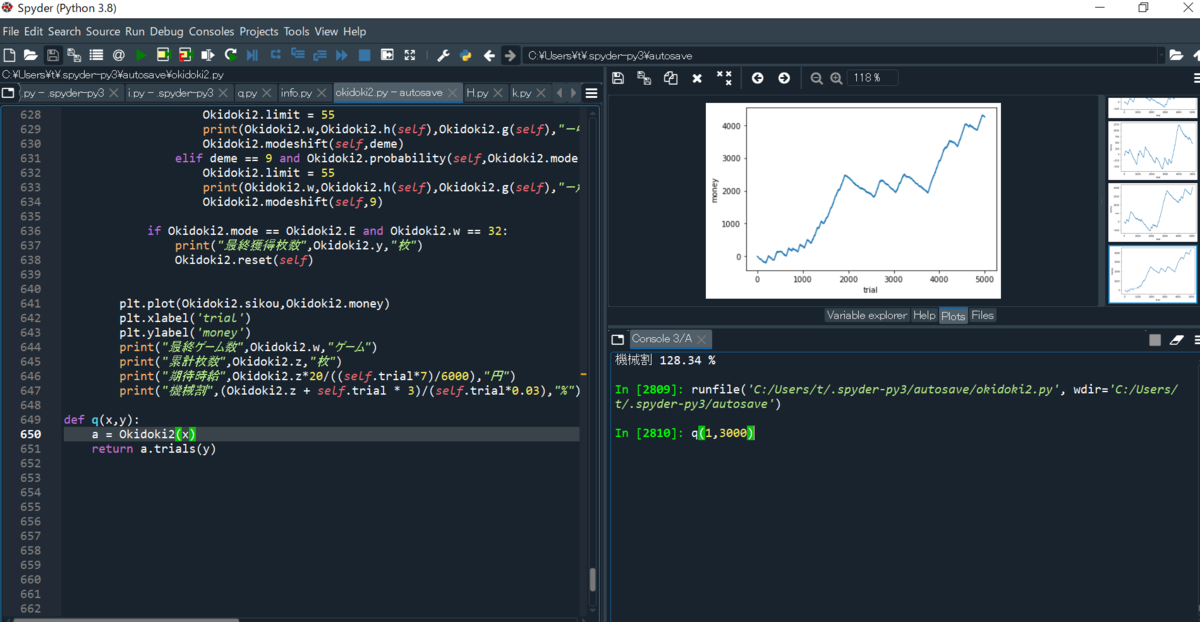Image resolution: width=1200 pixels, height=622 pixels.
Task: Switch to the info.py editor tab
Action: click(297, 93)
